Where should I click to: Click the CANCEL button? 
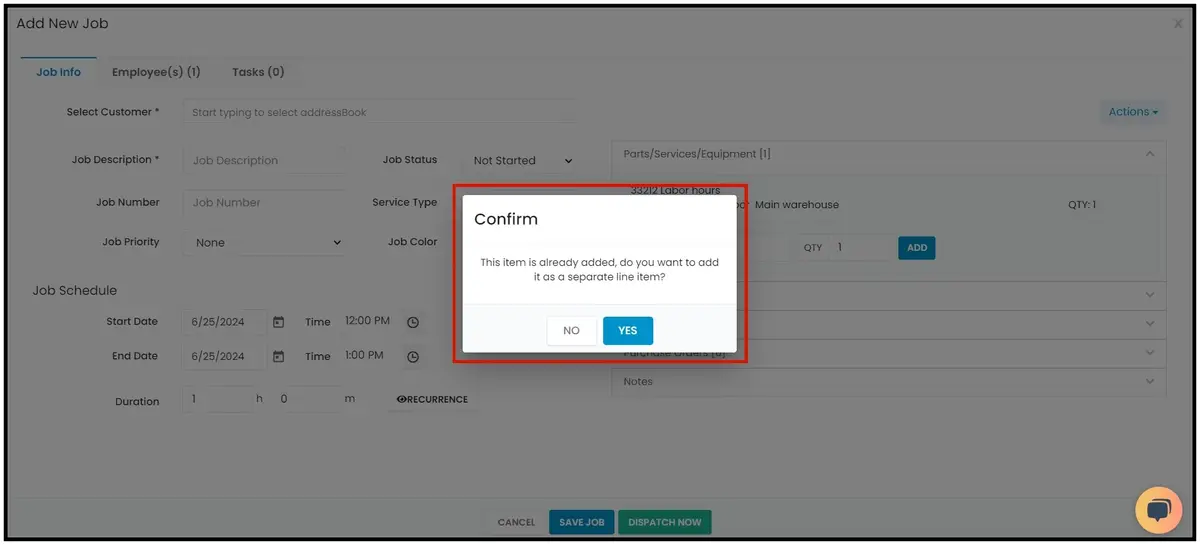click(517, 522)
